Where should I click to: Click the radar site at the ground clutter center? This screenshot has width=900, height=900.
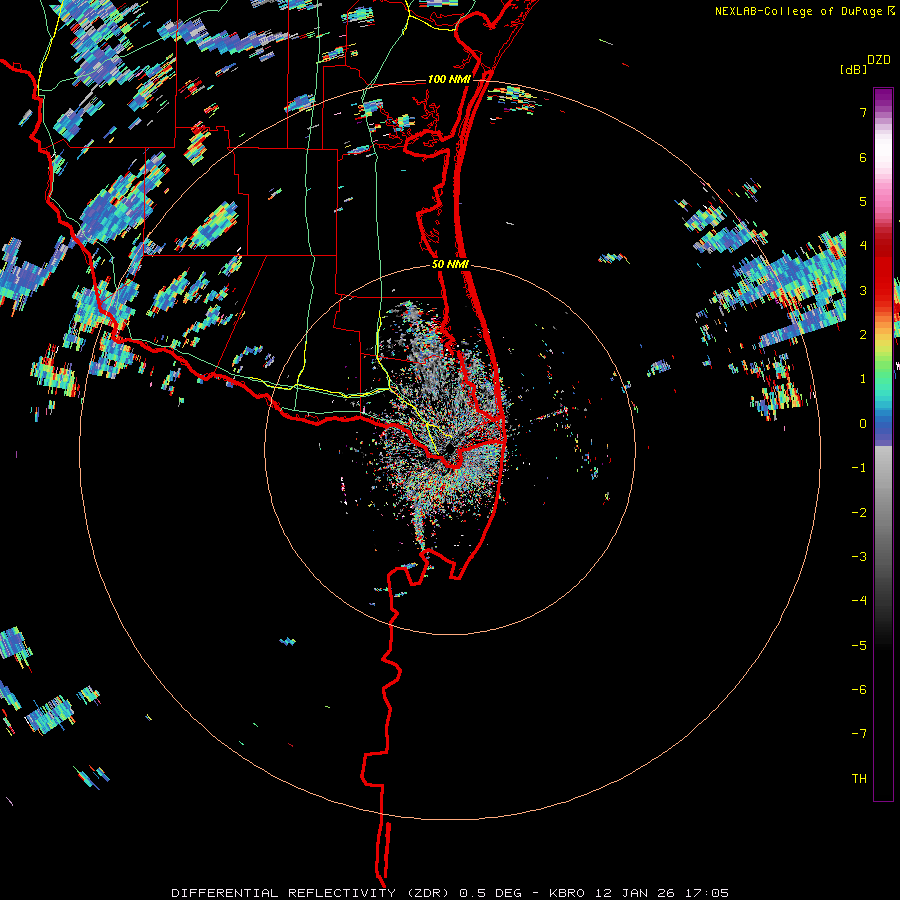click(x=449, y=449)
